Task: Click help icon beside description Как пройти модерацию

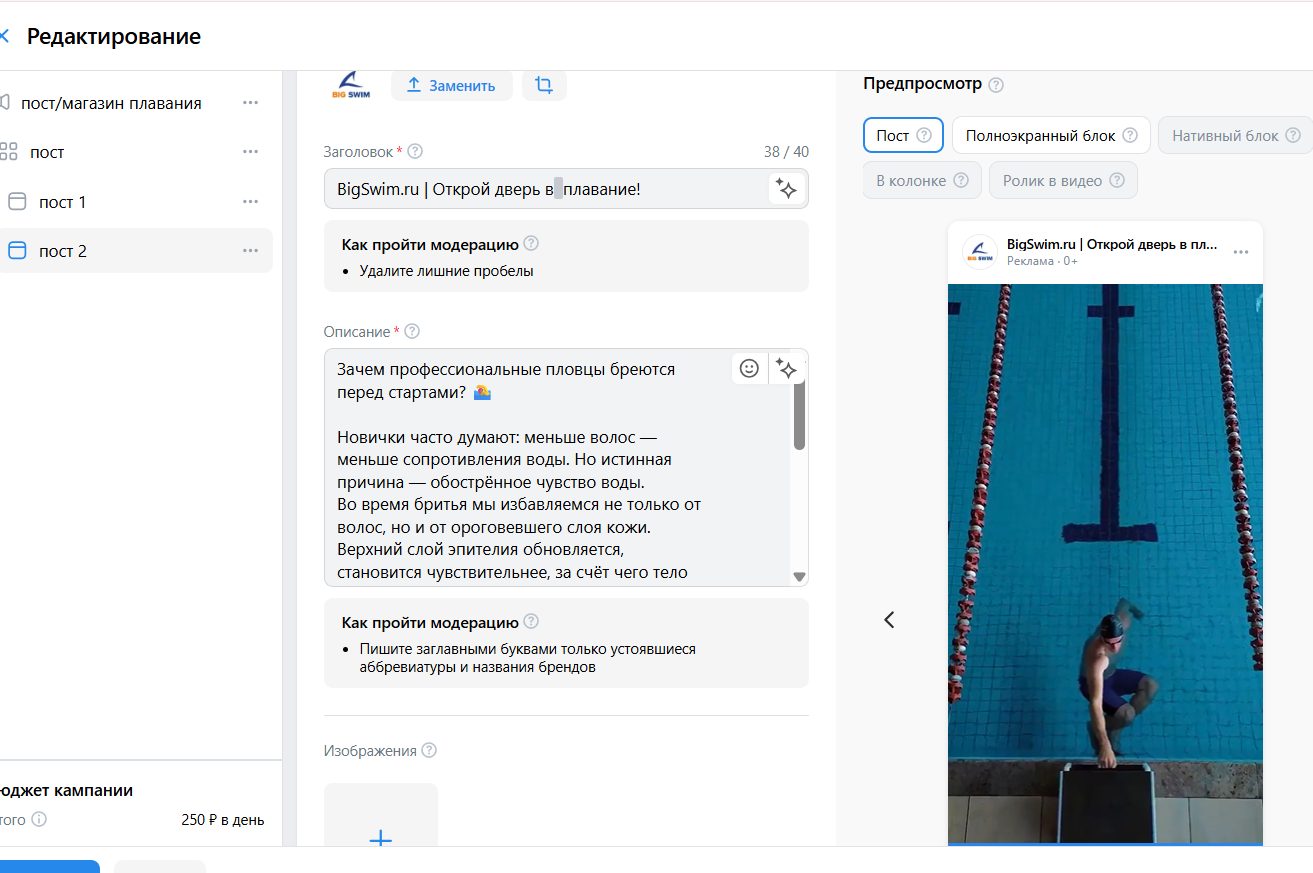Action: (x=531, y=622)
